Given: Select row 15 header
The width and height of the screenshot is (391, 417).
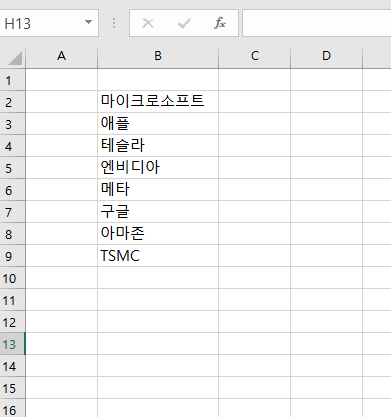Looking at the screenshot, I should 12,388.
